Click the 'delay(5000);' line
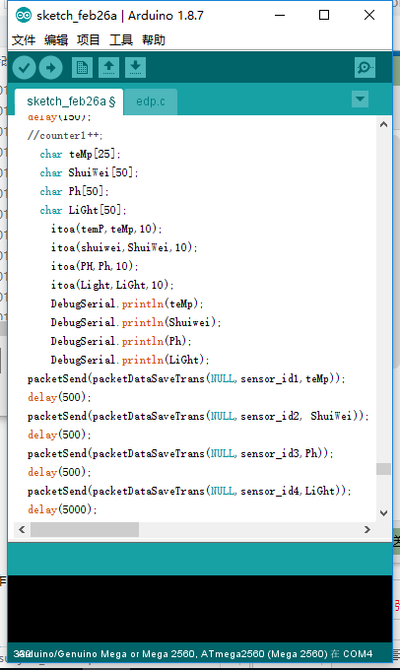 (x=62, y=509)
